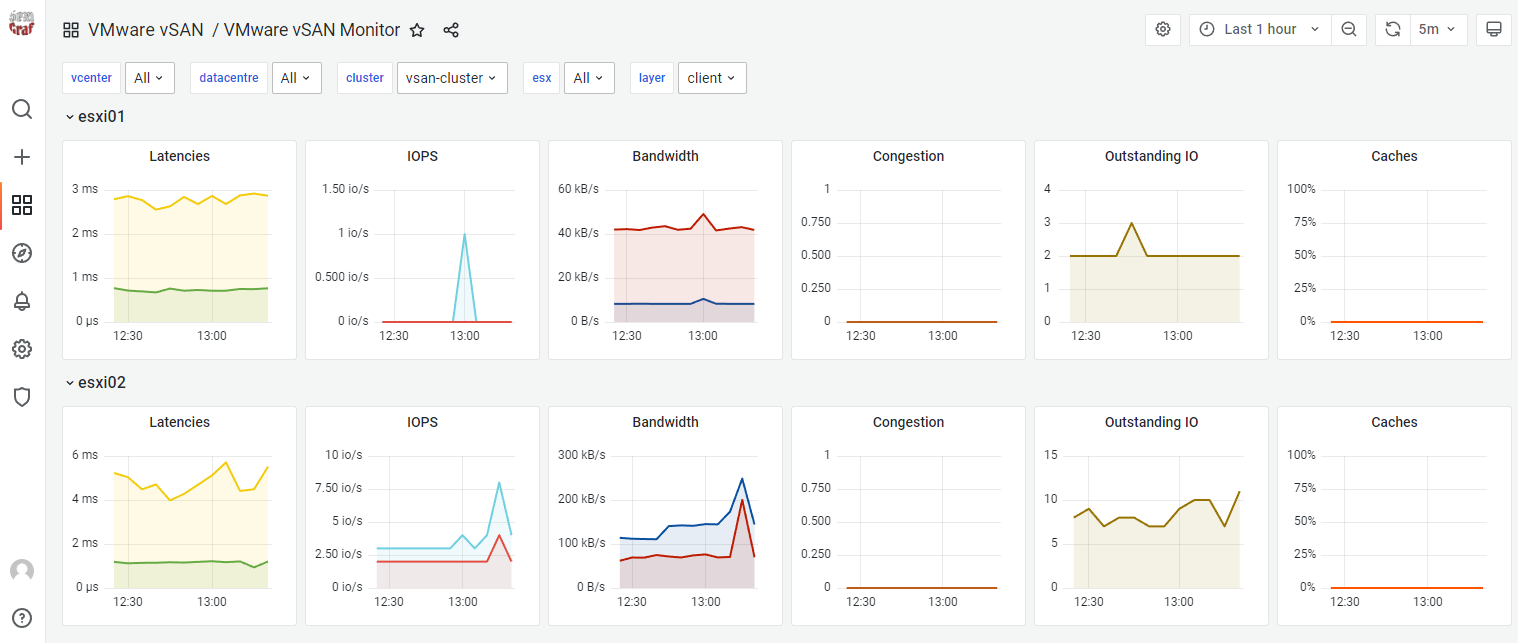Open the datacentre All dropdown

[296, 78]
